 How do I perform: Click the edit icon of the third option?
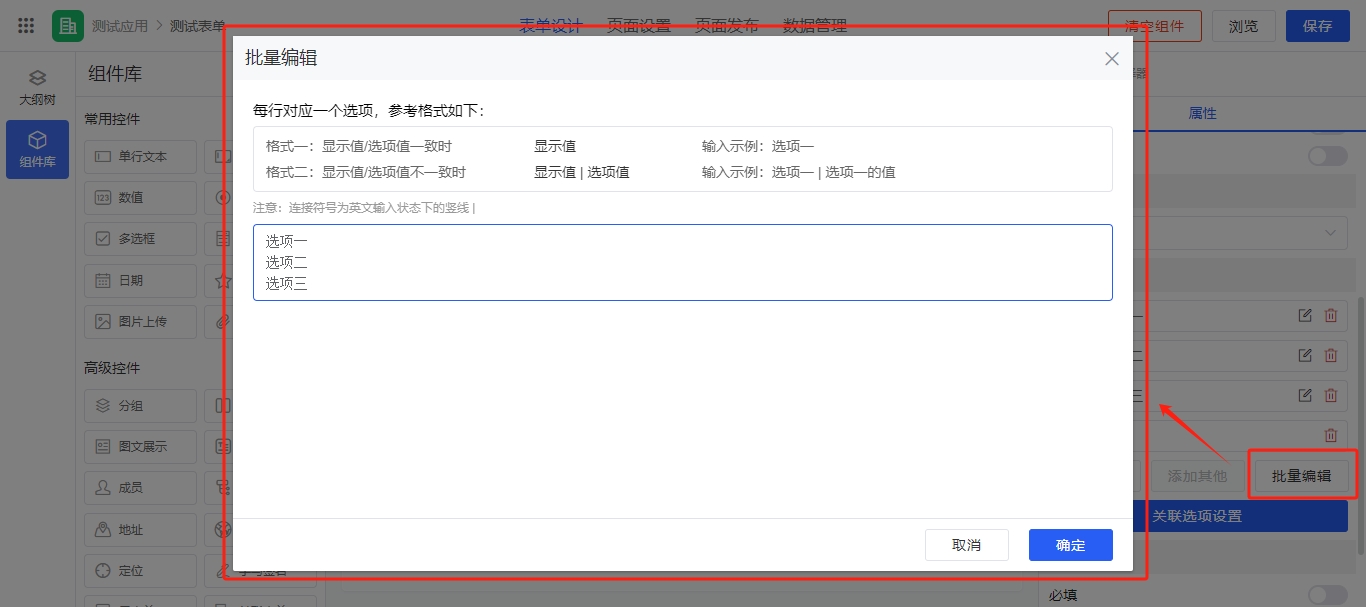pyautogui.click(x=1304, y=395)
